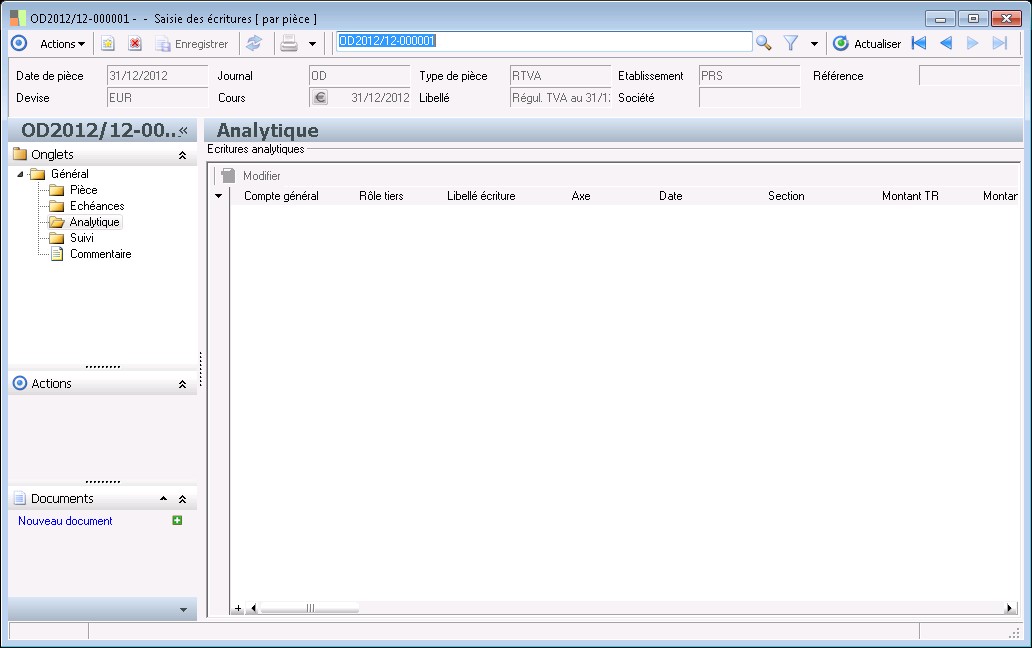
Task: Collapse the Actions side panel section
Action: coord(182,384)
